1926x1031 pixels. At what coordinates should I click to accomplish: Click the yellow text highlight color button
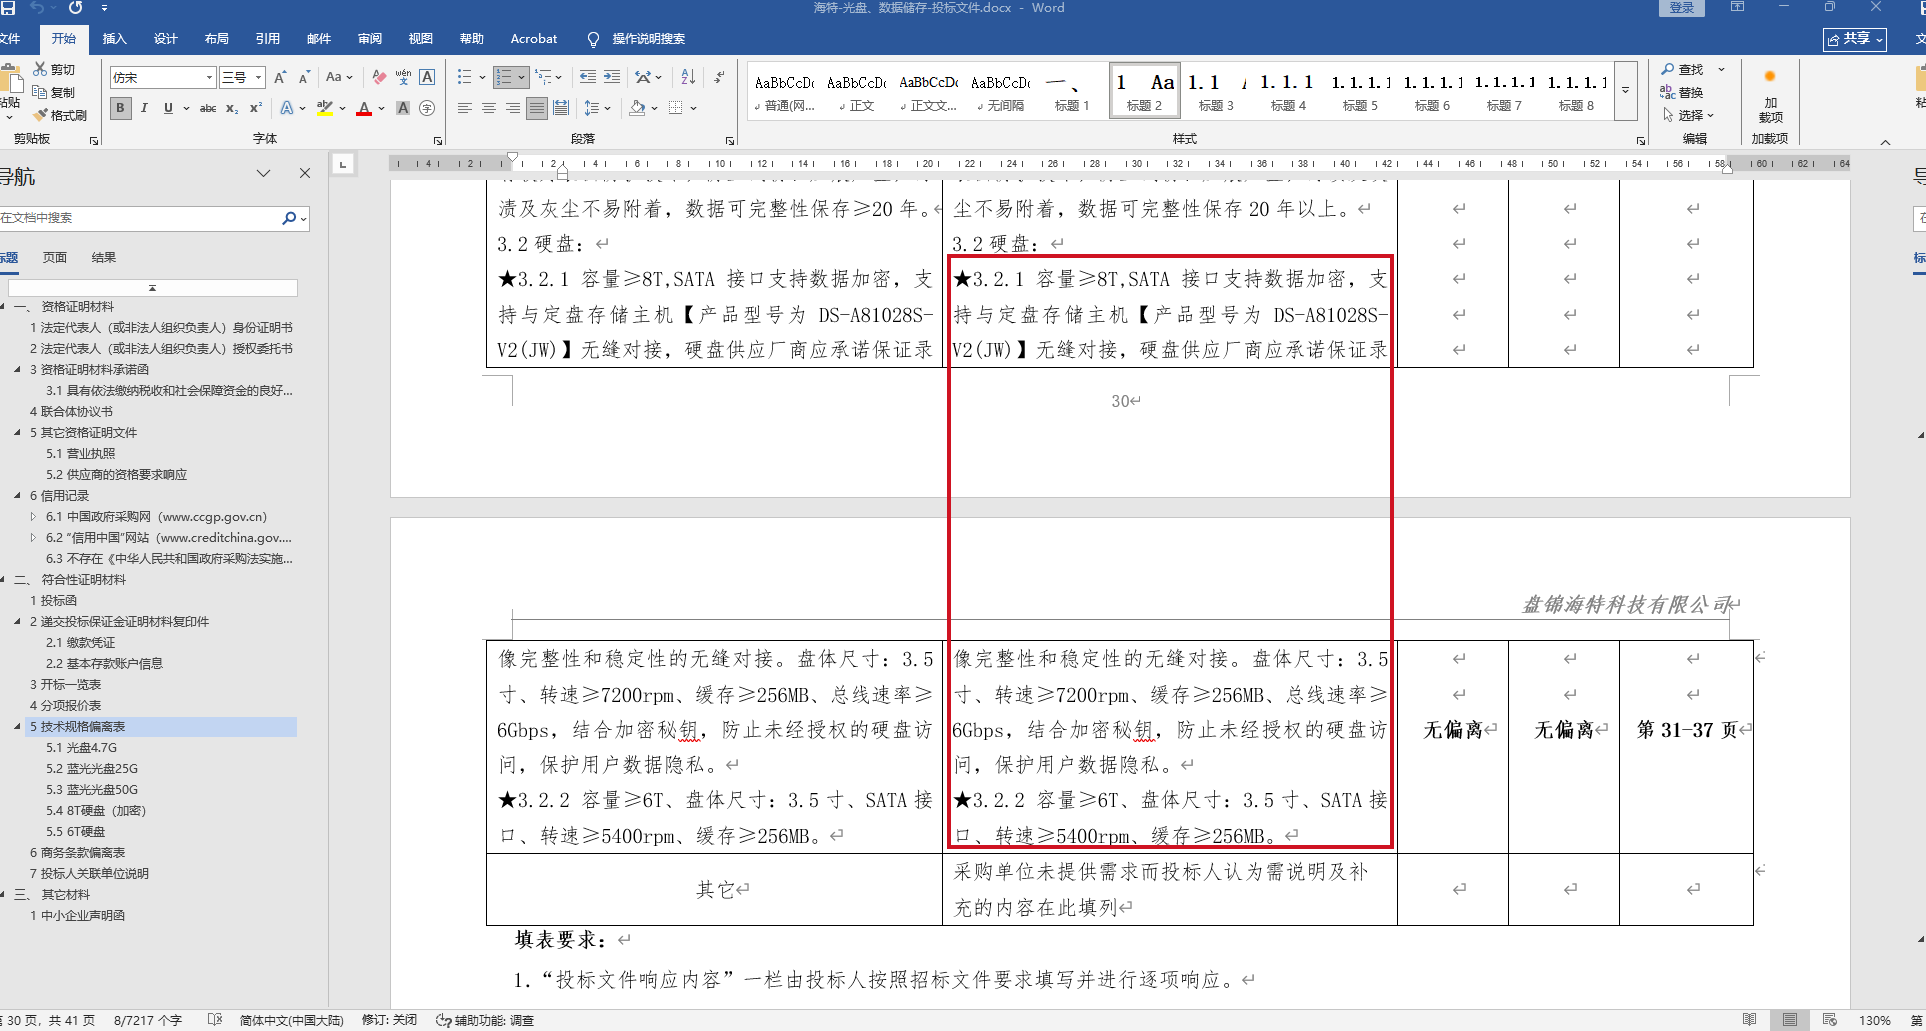click(x=324, y=108)
